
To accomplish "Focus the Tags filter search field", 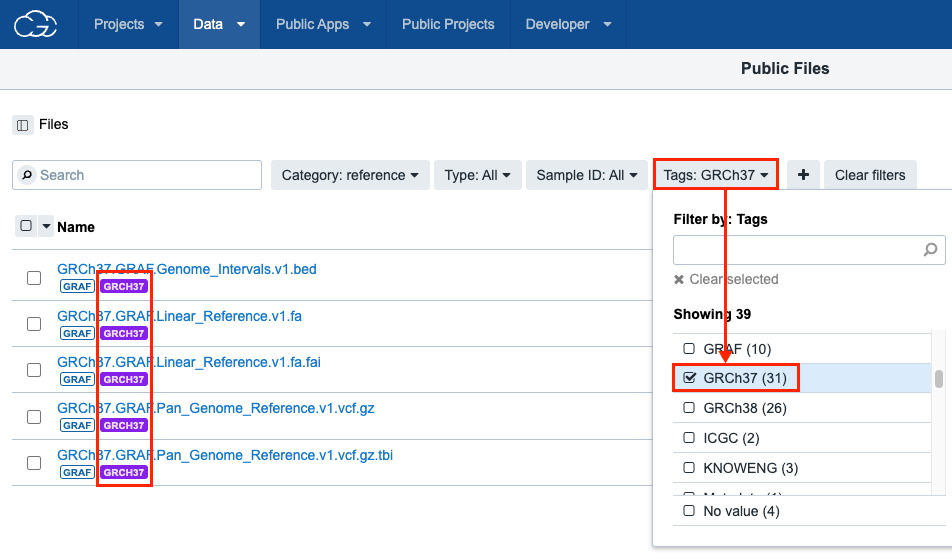I will (809, 250).
